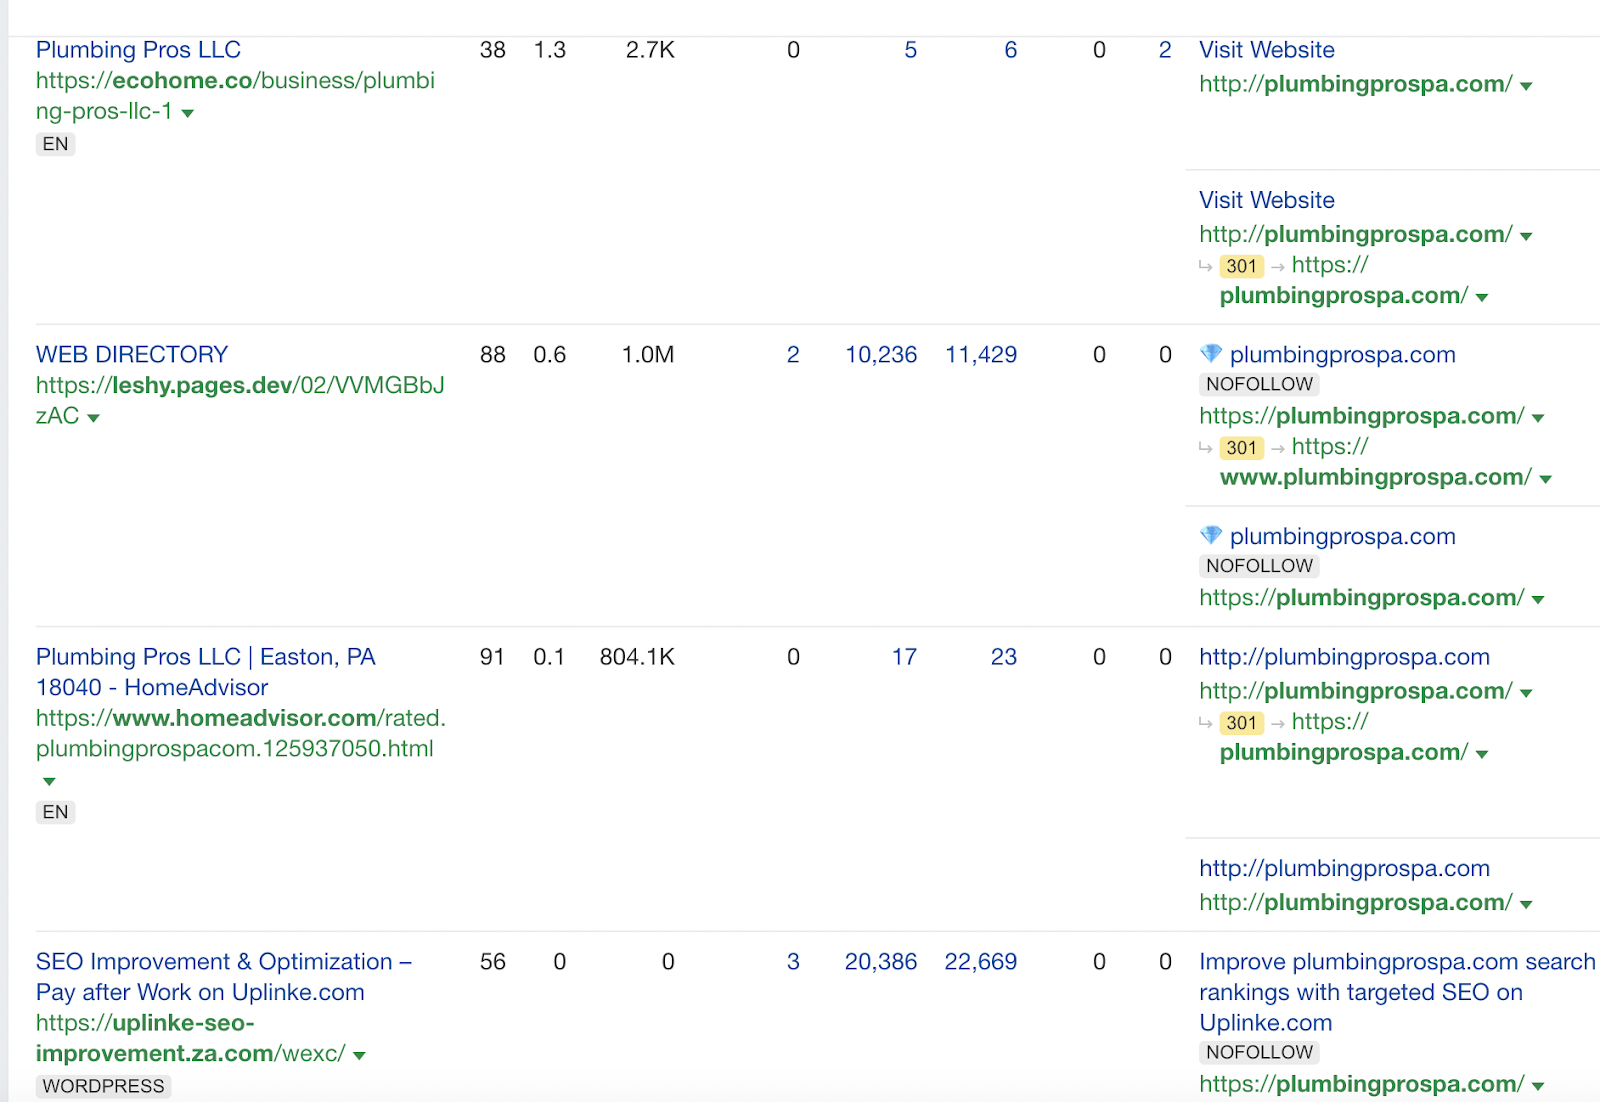Image resolution: width=1600 pixels, height=1102 pixels.
Task: Click the 22,669 external links value
Action: [x=981, y=962]
